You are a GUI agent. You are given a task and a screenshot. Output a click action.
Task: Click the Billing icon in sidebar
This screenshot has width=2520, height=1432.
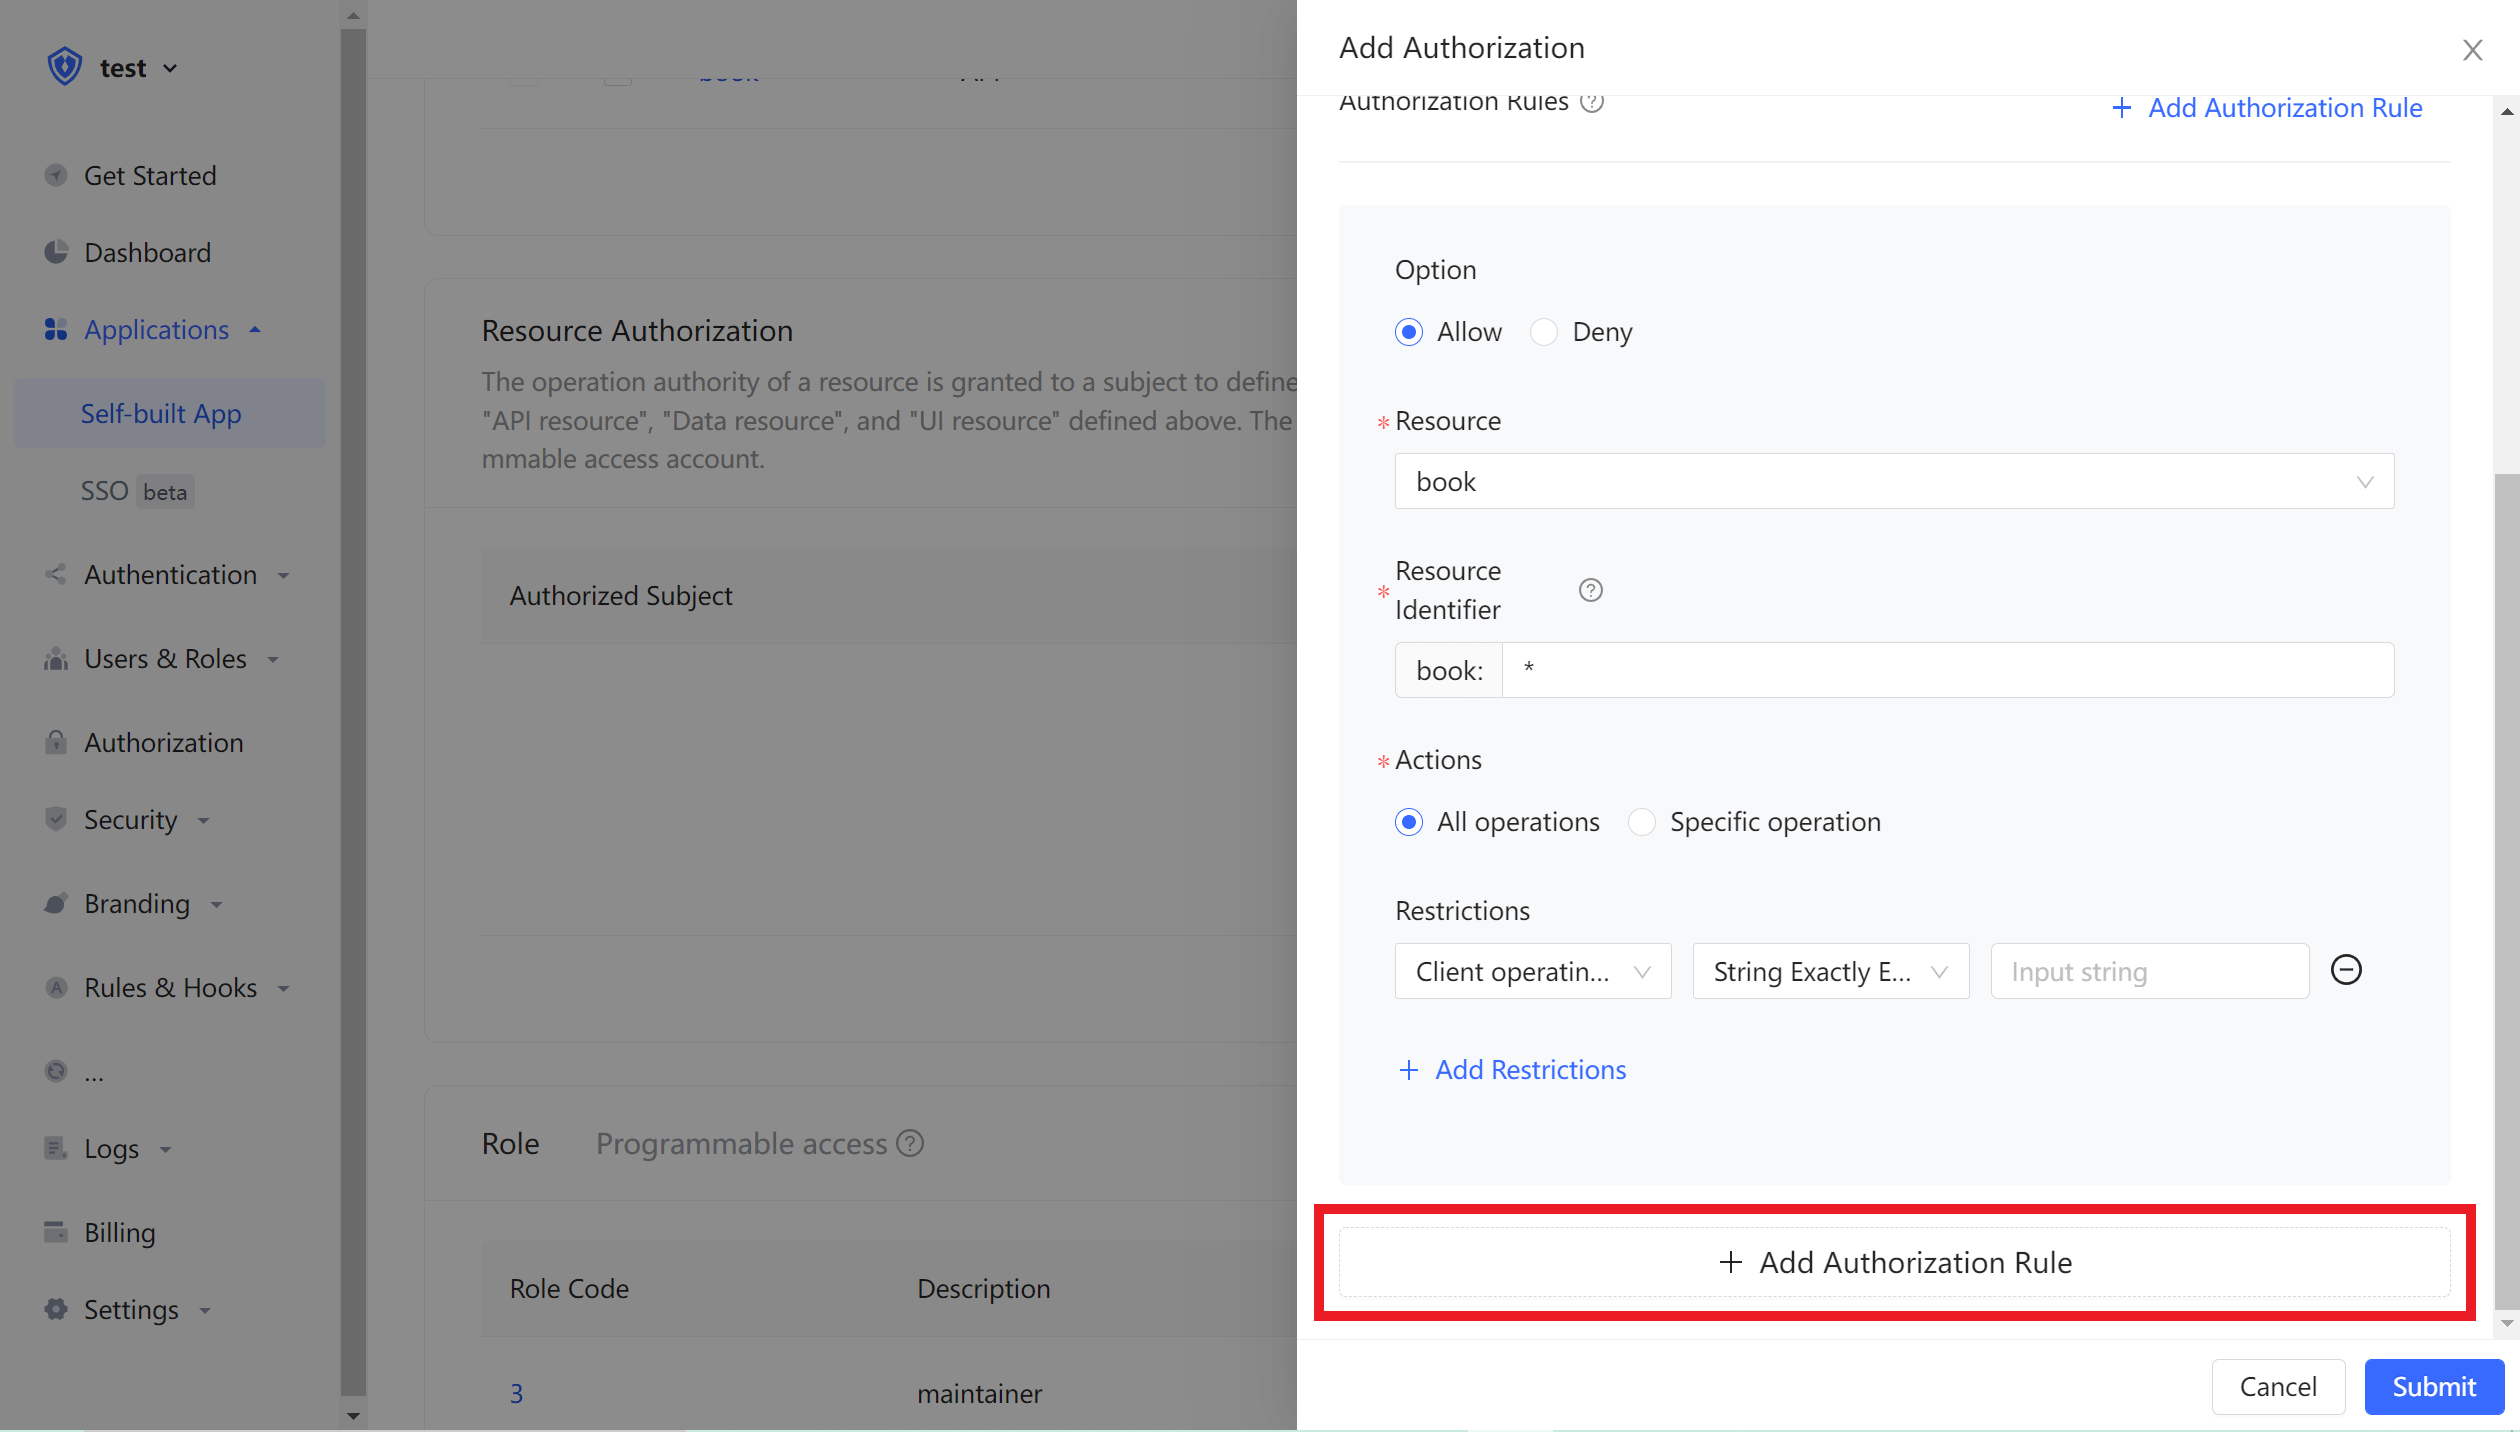click(56, 1231)
